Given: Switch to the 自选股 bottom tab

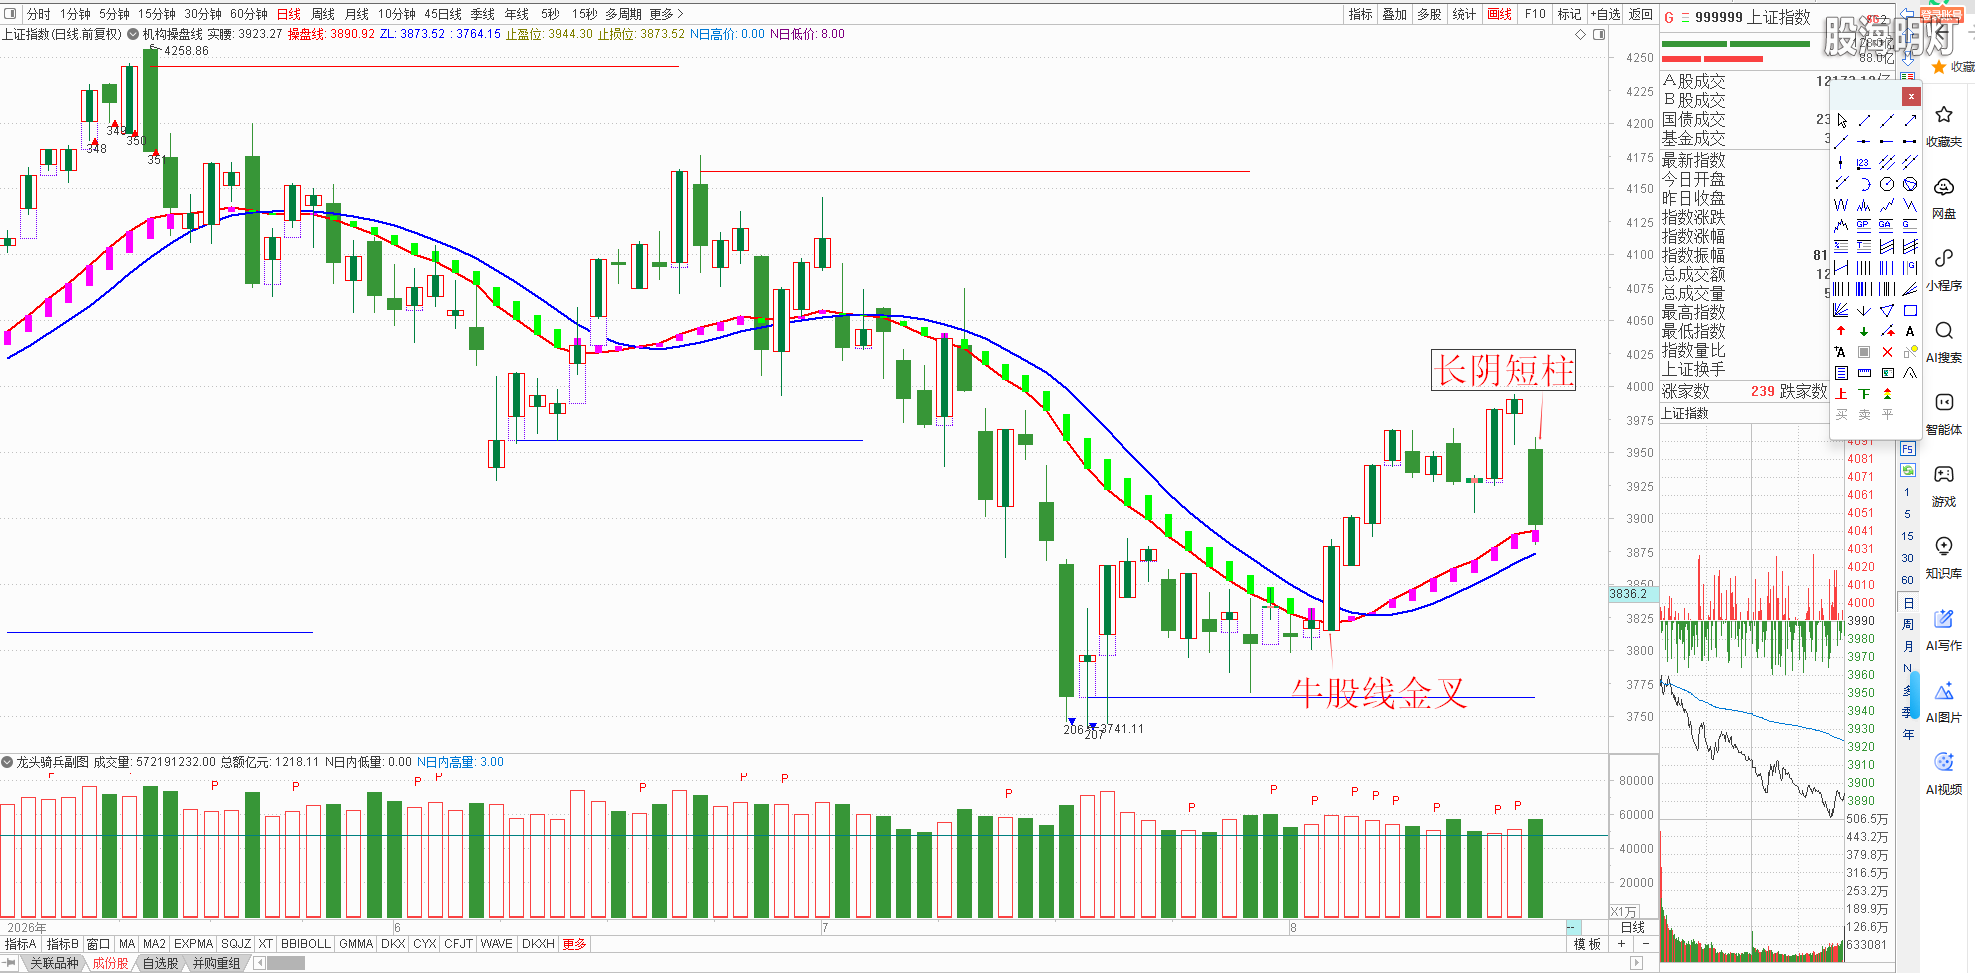Looking at the screenshot, I should (160, 963).
